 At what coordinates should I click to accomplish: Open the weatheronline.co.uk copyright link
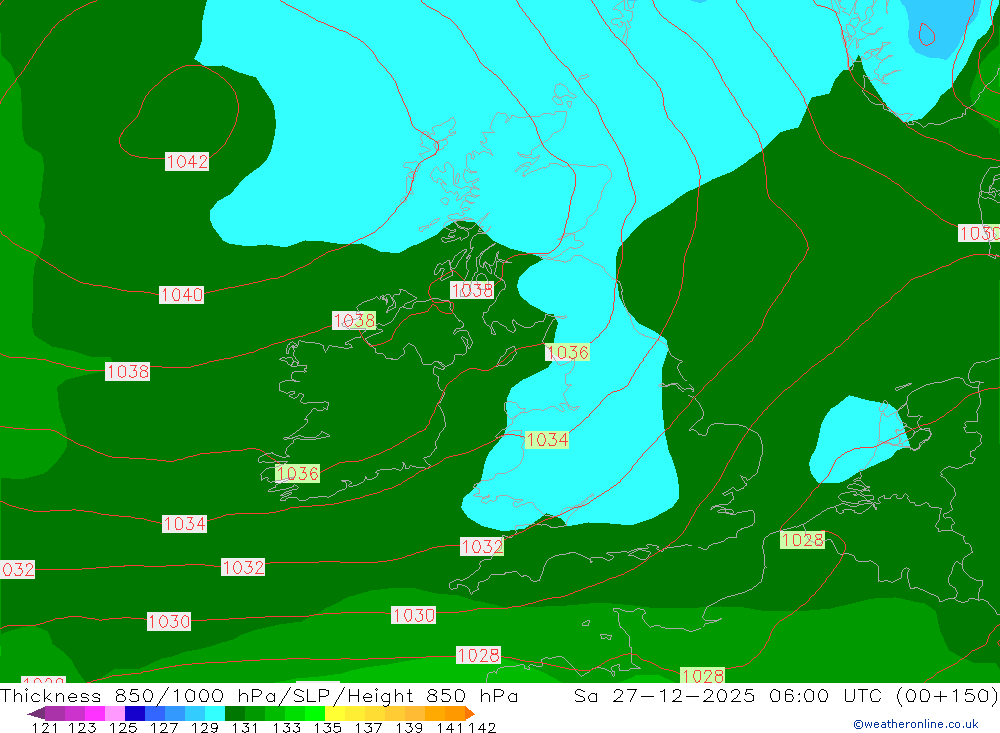916,724
